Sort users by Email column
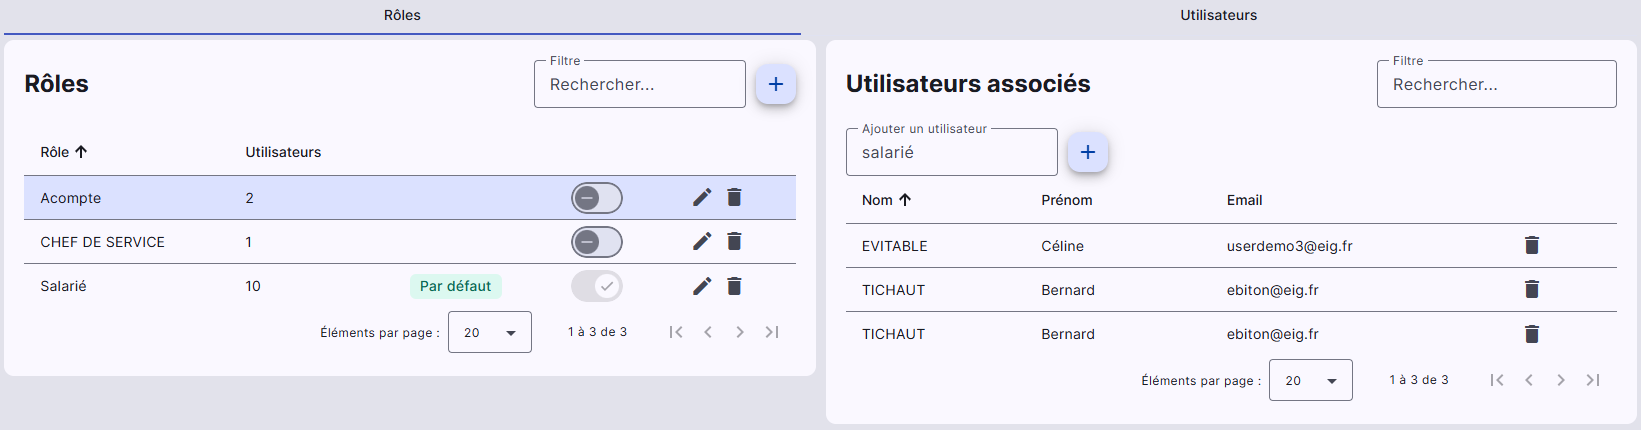This screenshot has height=430, width=1641. [x=1244, y=200]
